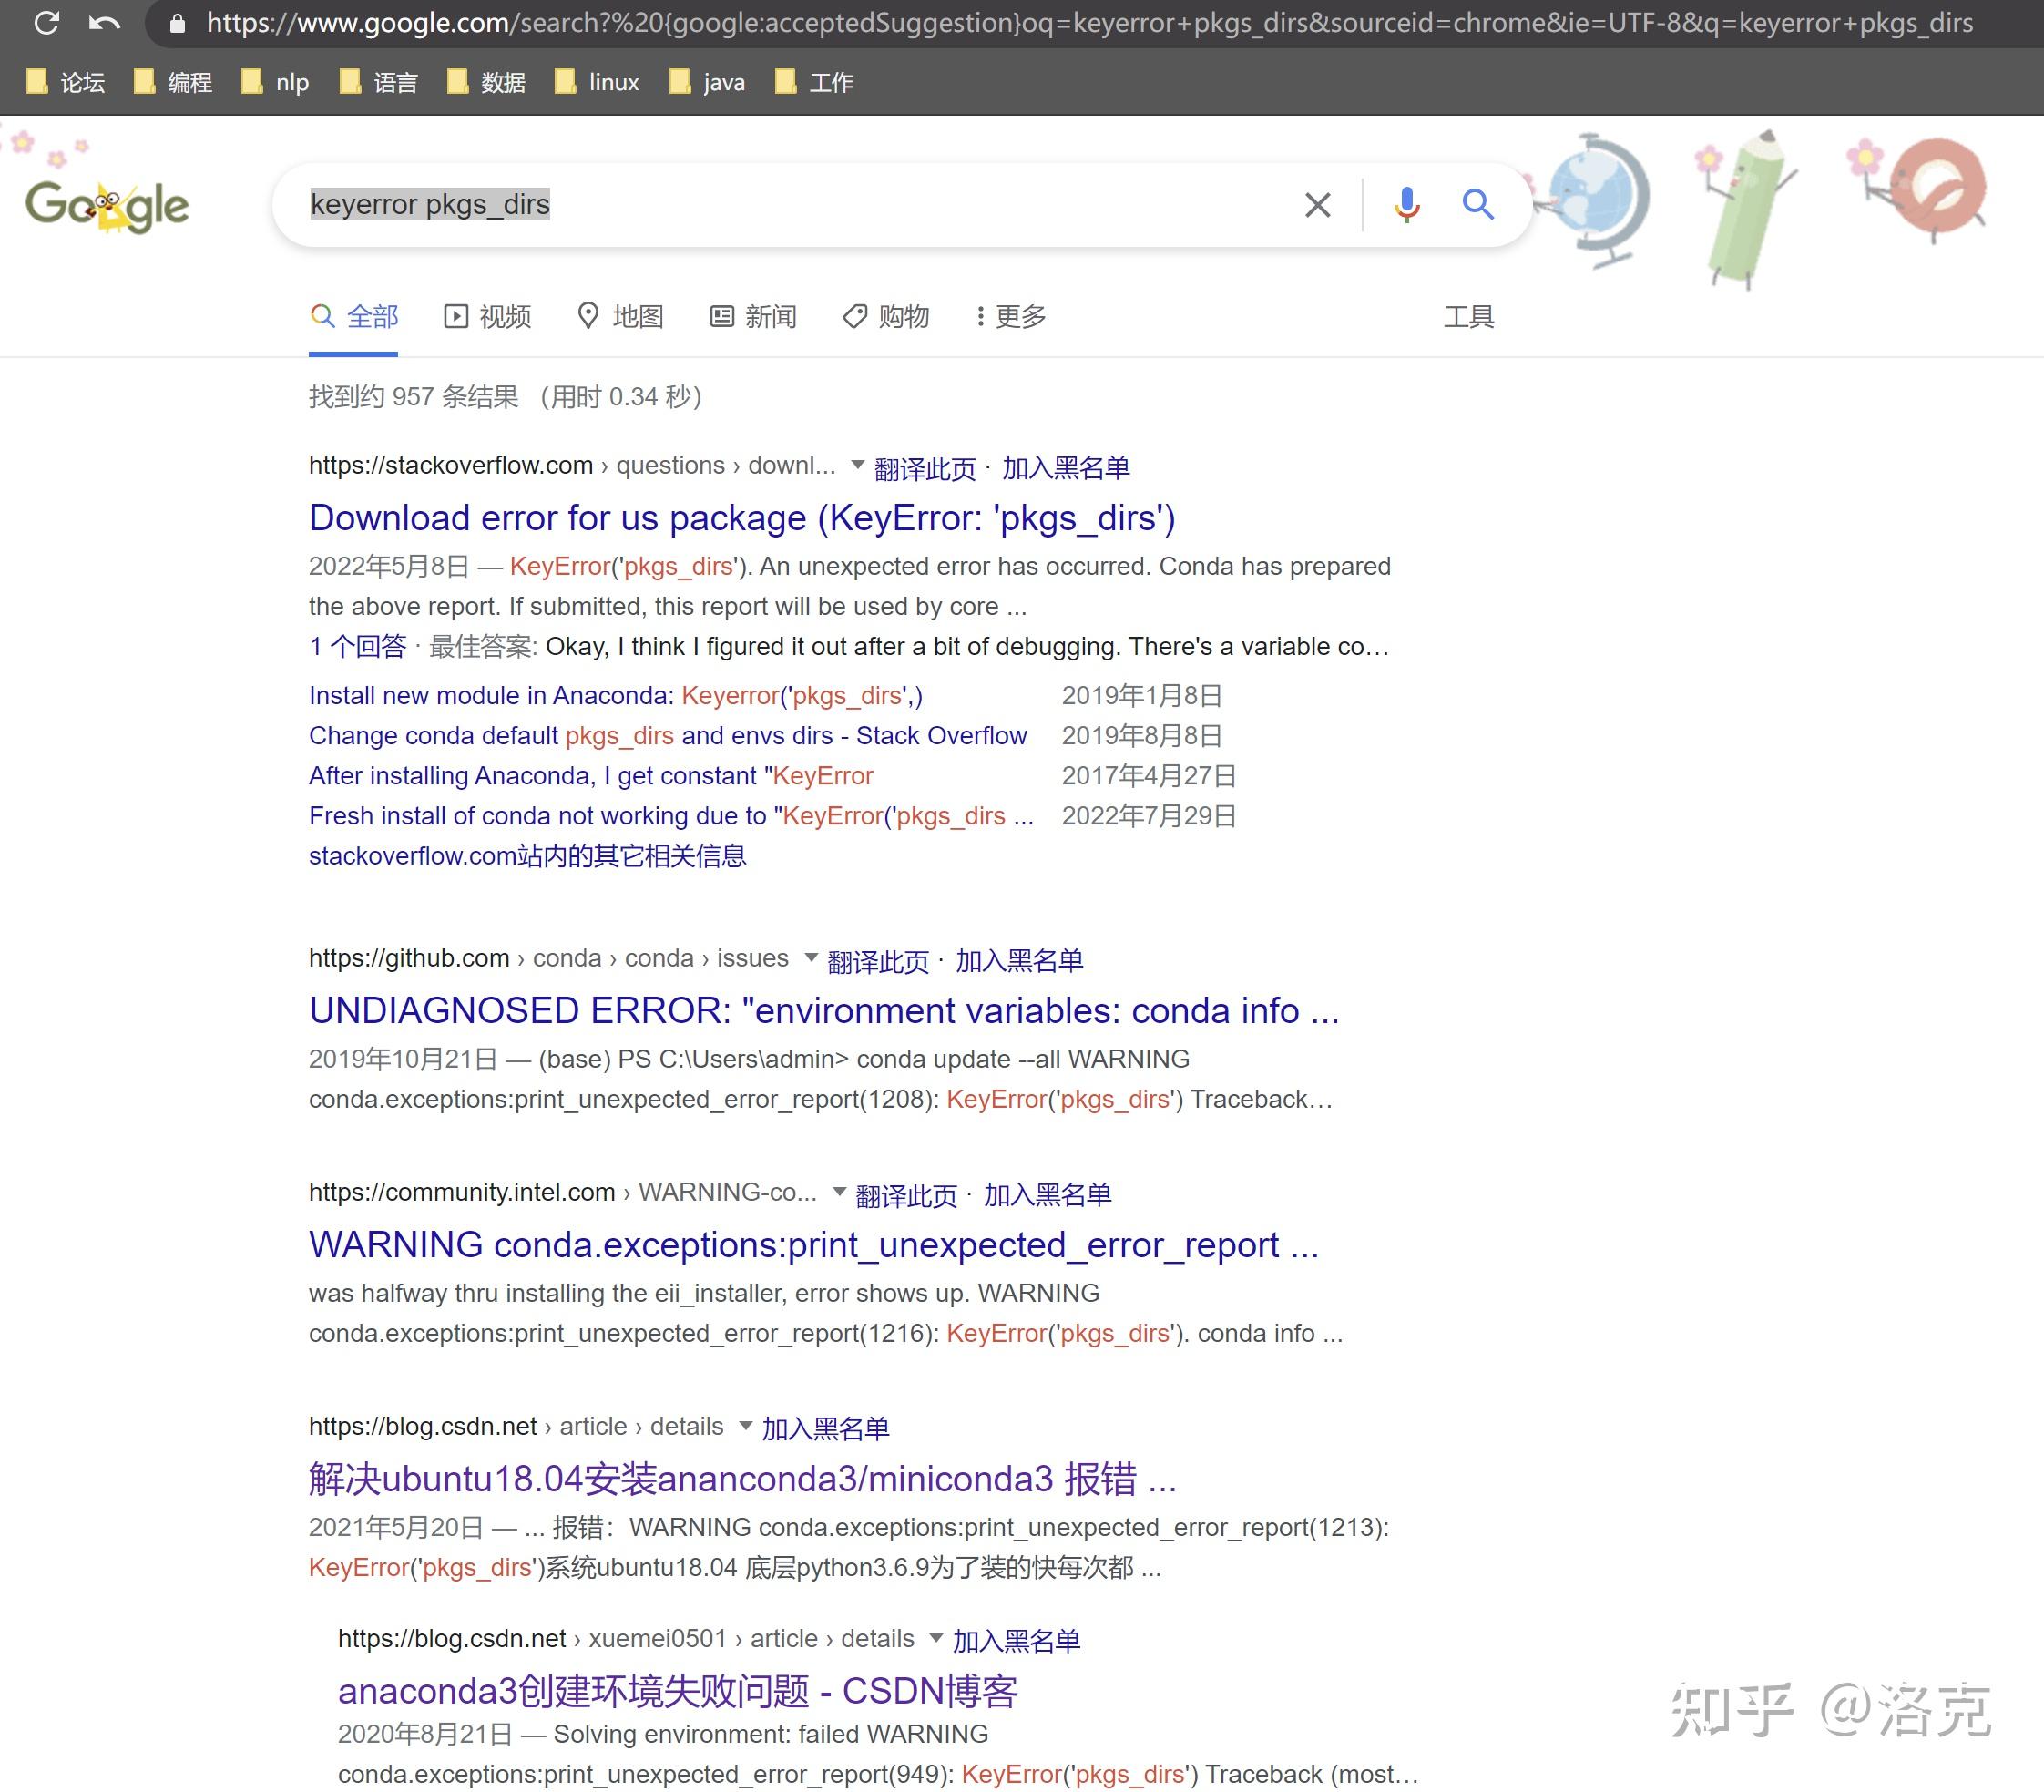Open the '1 个回答' answer link
The height and width of the screenshot is (1792, 2044).
357,647
